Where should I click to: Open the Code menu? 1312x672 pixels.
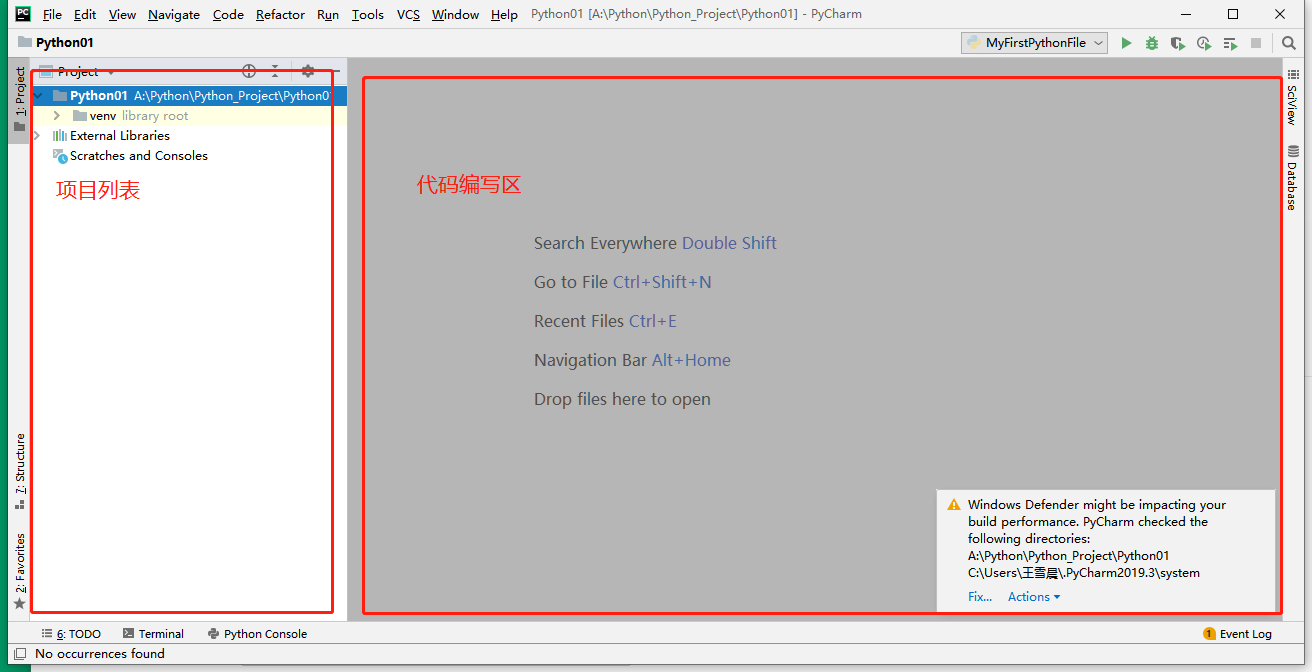[x=228, y=14]
